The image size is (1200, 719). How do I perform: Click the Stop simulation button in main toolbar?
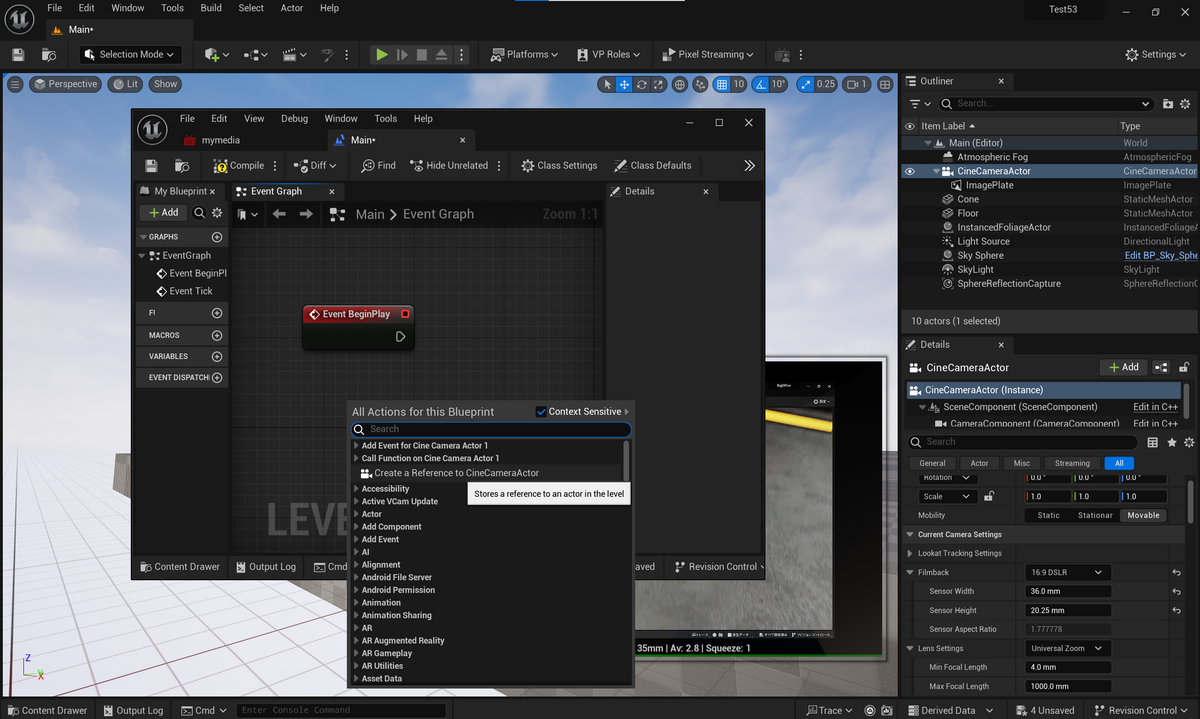[x=422, y=55]
